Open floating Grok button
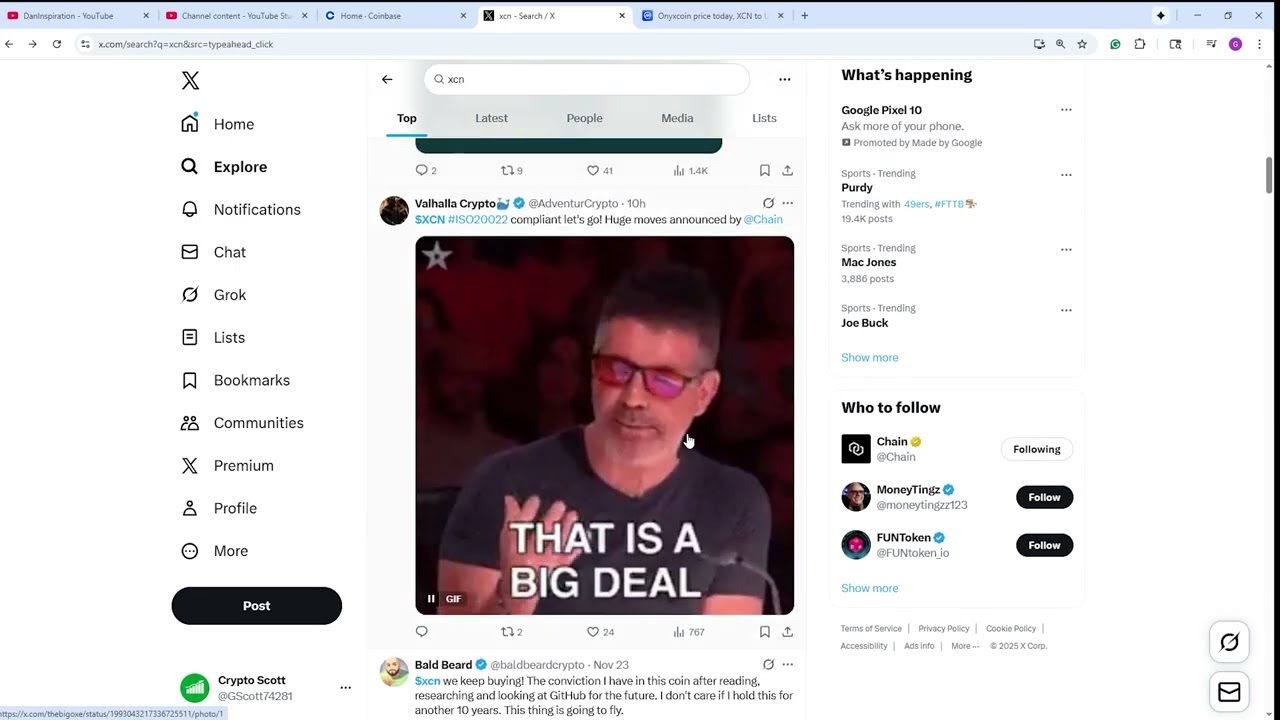Viewport: 1280px width, 720px height. 1229,642
